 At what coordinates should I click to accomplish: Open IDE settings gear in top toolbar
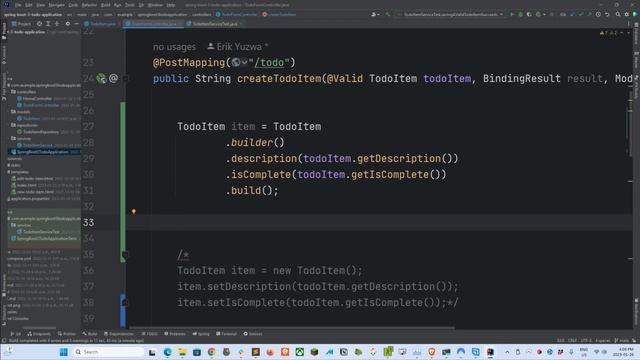tap(627, 14)
